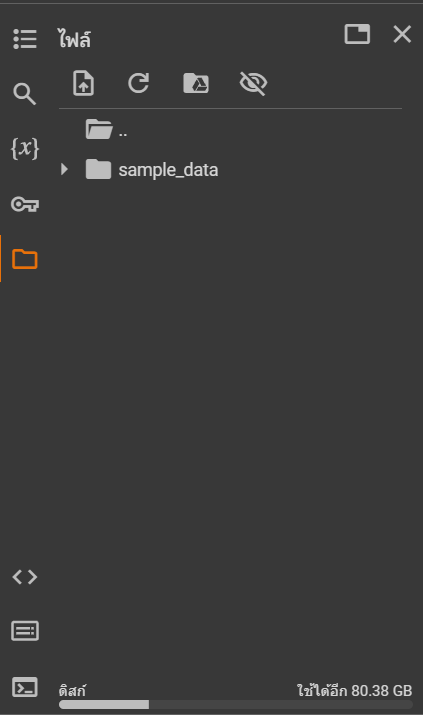The image size is (423, 715).
Task: Open the terminal panel
Action: coord(25,687)
